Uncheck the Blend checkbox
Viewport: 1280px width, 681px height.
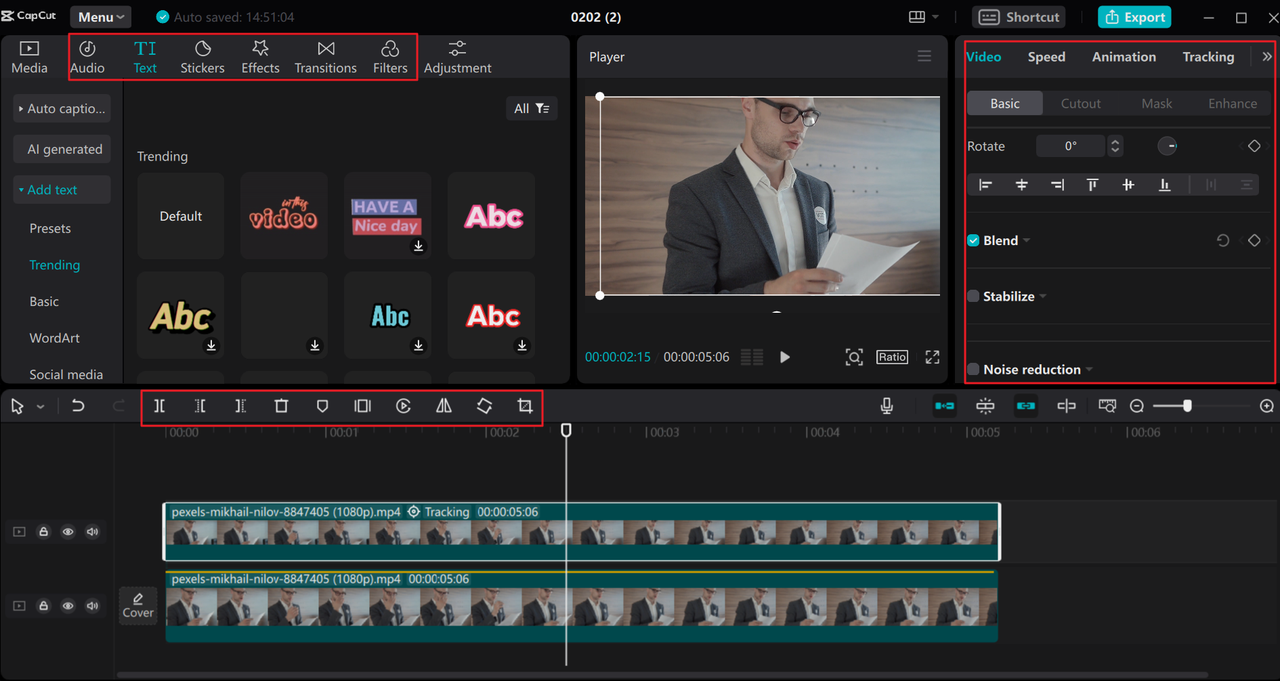973,241
